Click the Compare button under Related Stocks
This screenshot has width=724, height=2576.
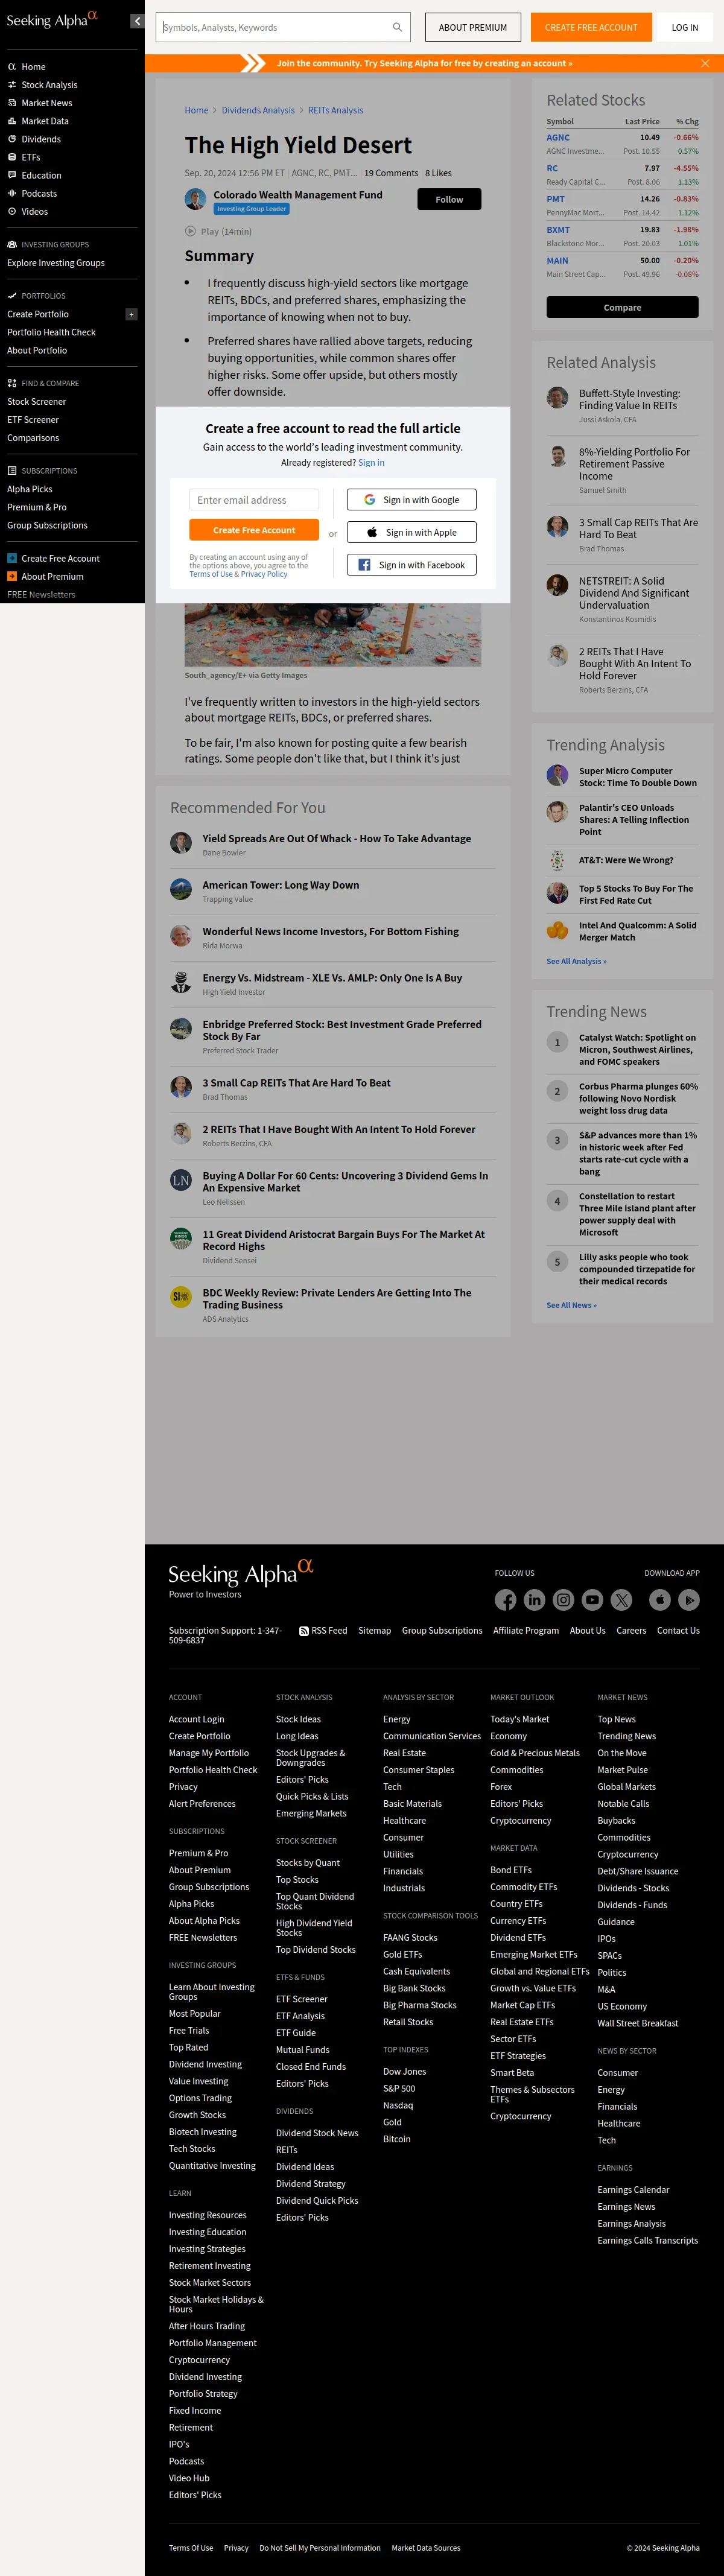pyautogui.click(x=622, y=307)
